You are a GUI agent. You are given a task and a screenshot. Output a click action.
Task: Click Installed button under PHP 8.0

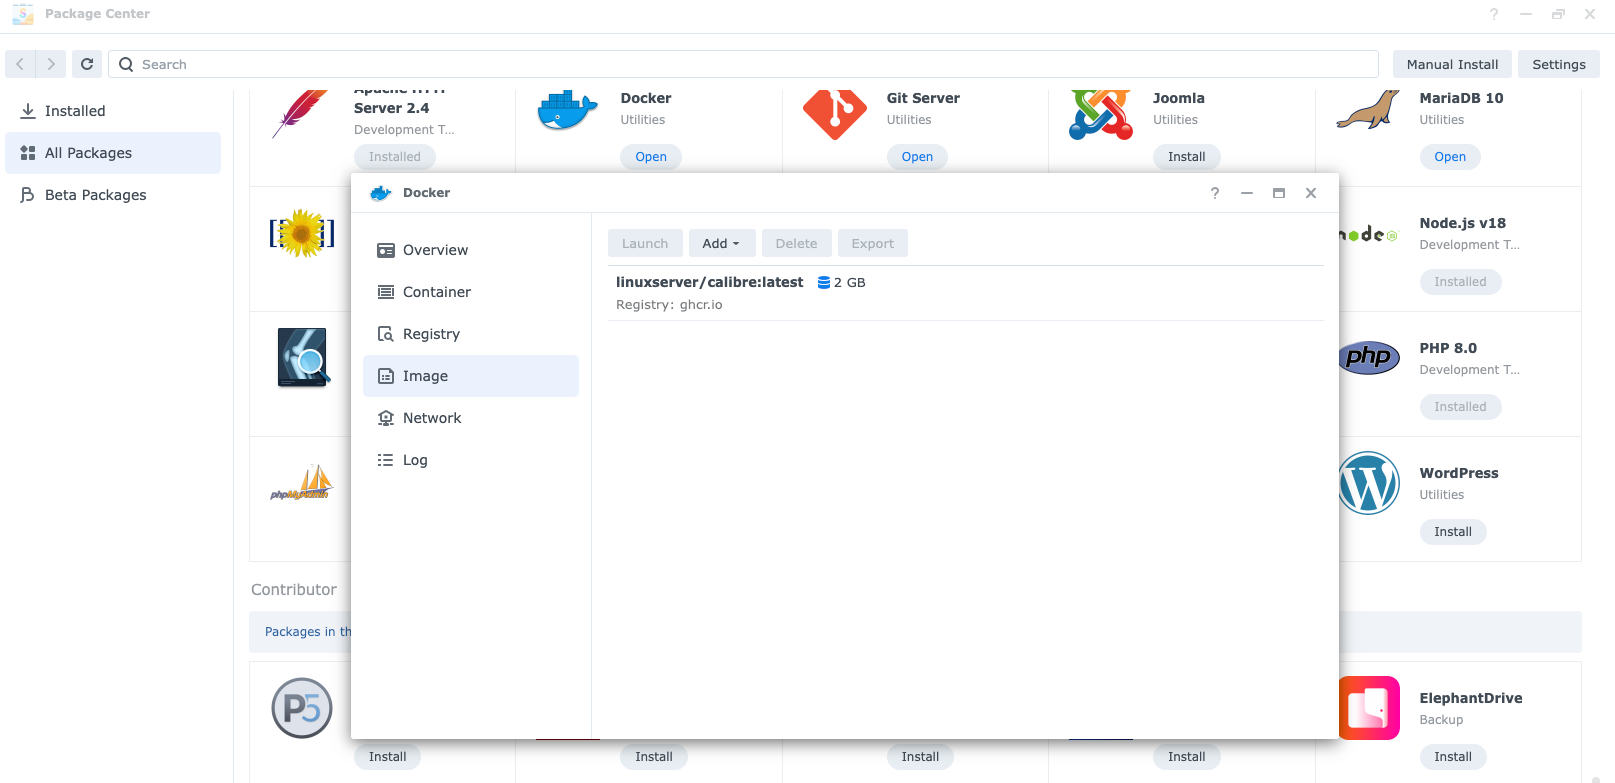point(1460,407)
